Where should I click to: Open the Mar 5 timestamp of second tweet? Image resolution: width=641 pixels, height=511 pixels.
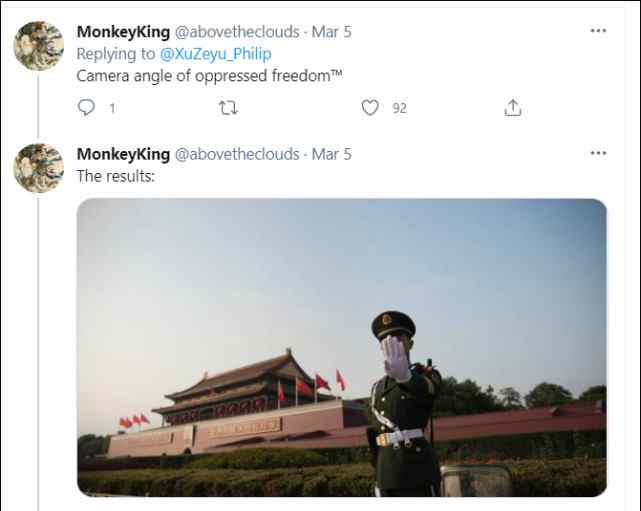[332, 154]
